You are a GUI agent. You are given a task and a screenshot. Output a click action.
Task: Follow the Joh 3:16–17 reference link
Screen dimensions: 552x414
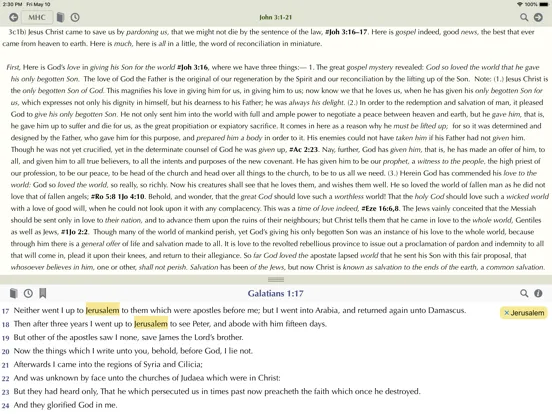346,32
